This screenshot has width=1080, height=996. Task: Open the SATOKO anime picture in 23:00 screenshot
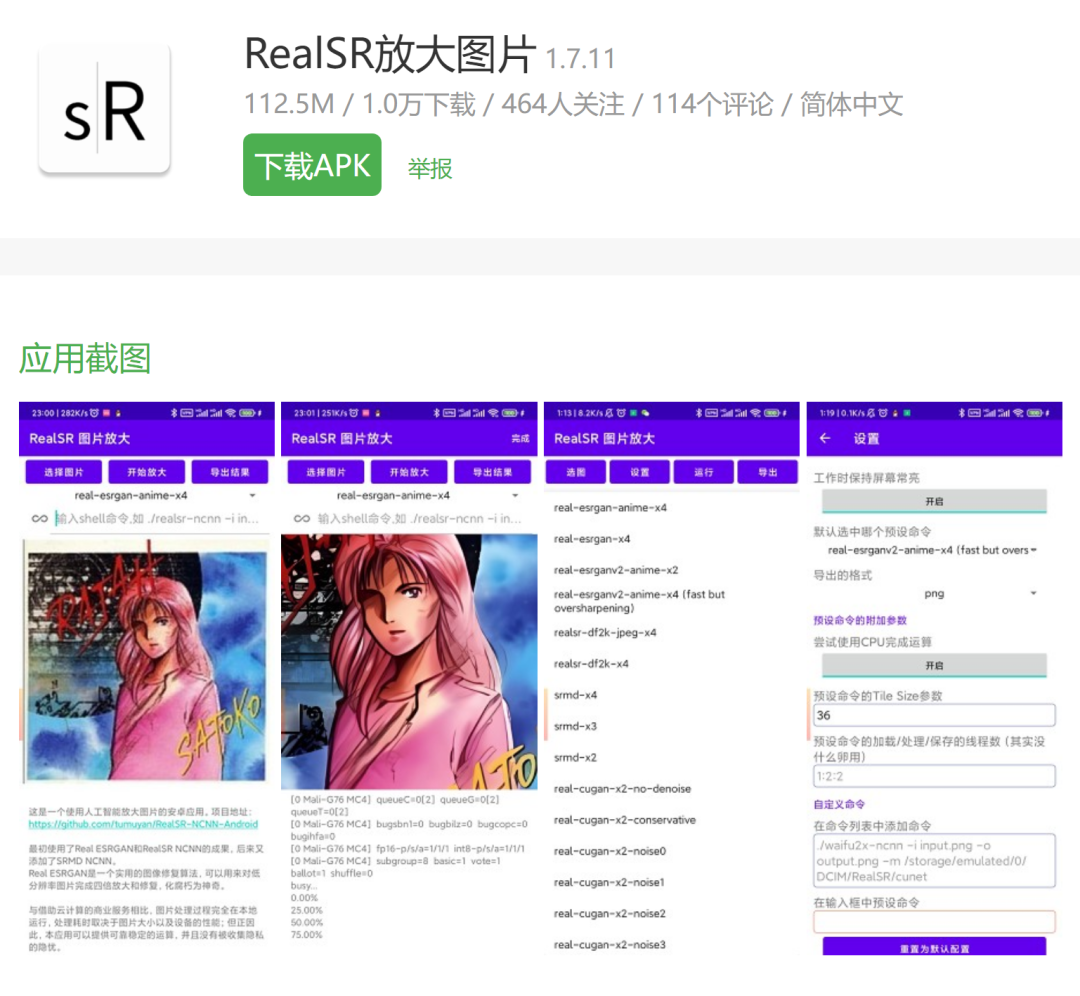click(x=146, y=661)
